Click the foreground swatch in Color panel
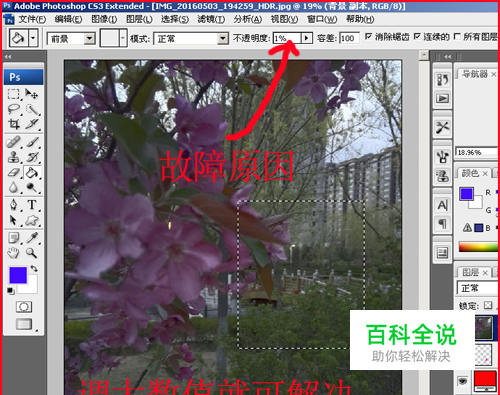Screen dimensions: 500x395 coord(466,194)
